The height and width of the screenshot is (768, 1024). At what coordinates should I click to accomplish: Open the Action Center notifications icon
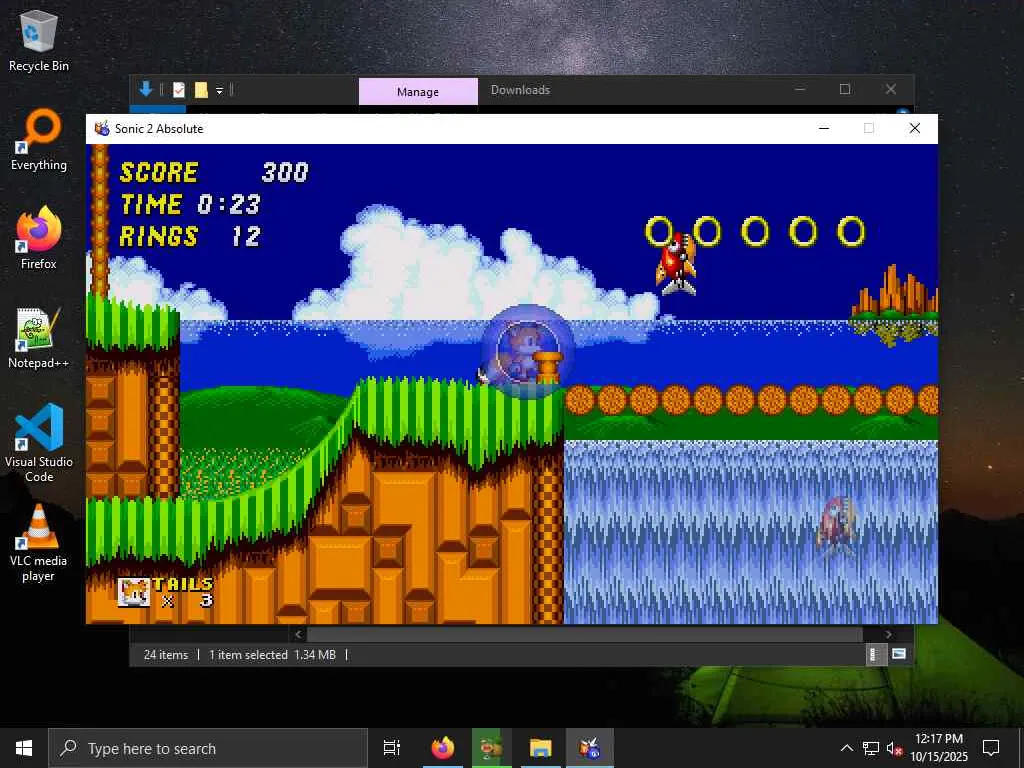point(991,748)
